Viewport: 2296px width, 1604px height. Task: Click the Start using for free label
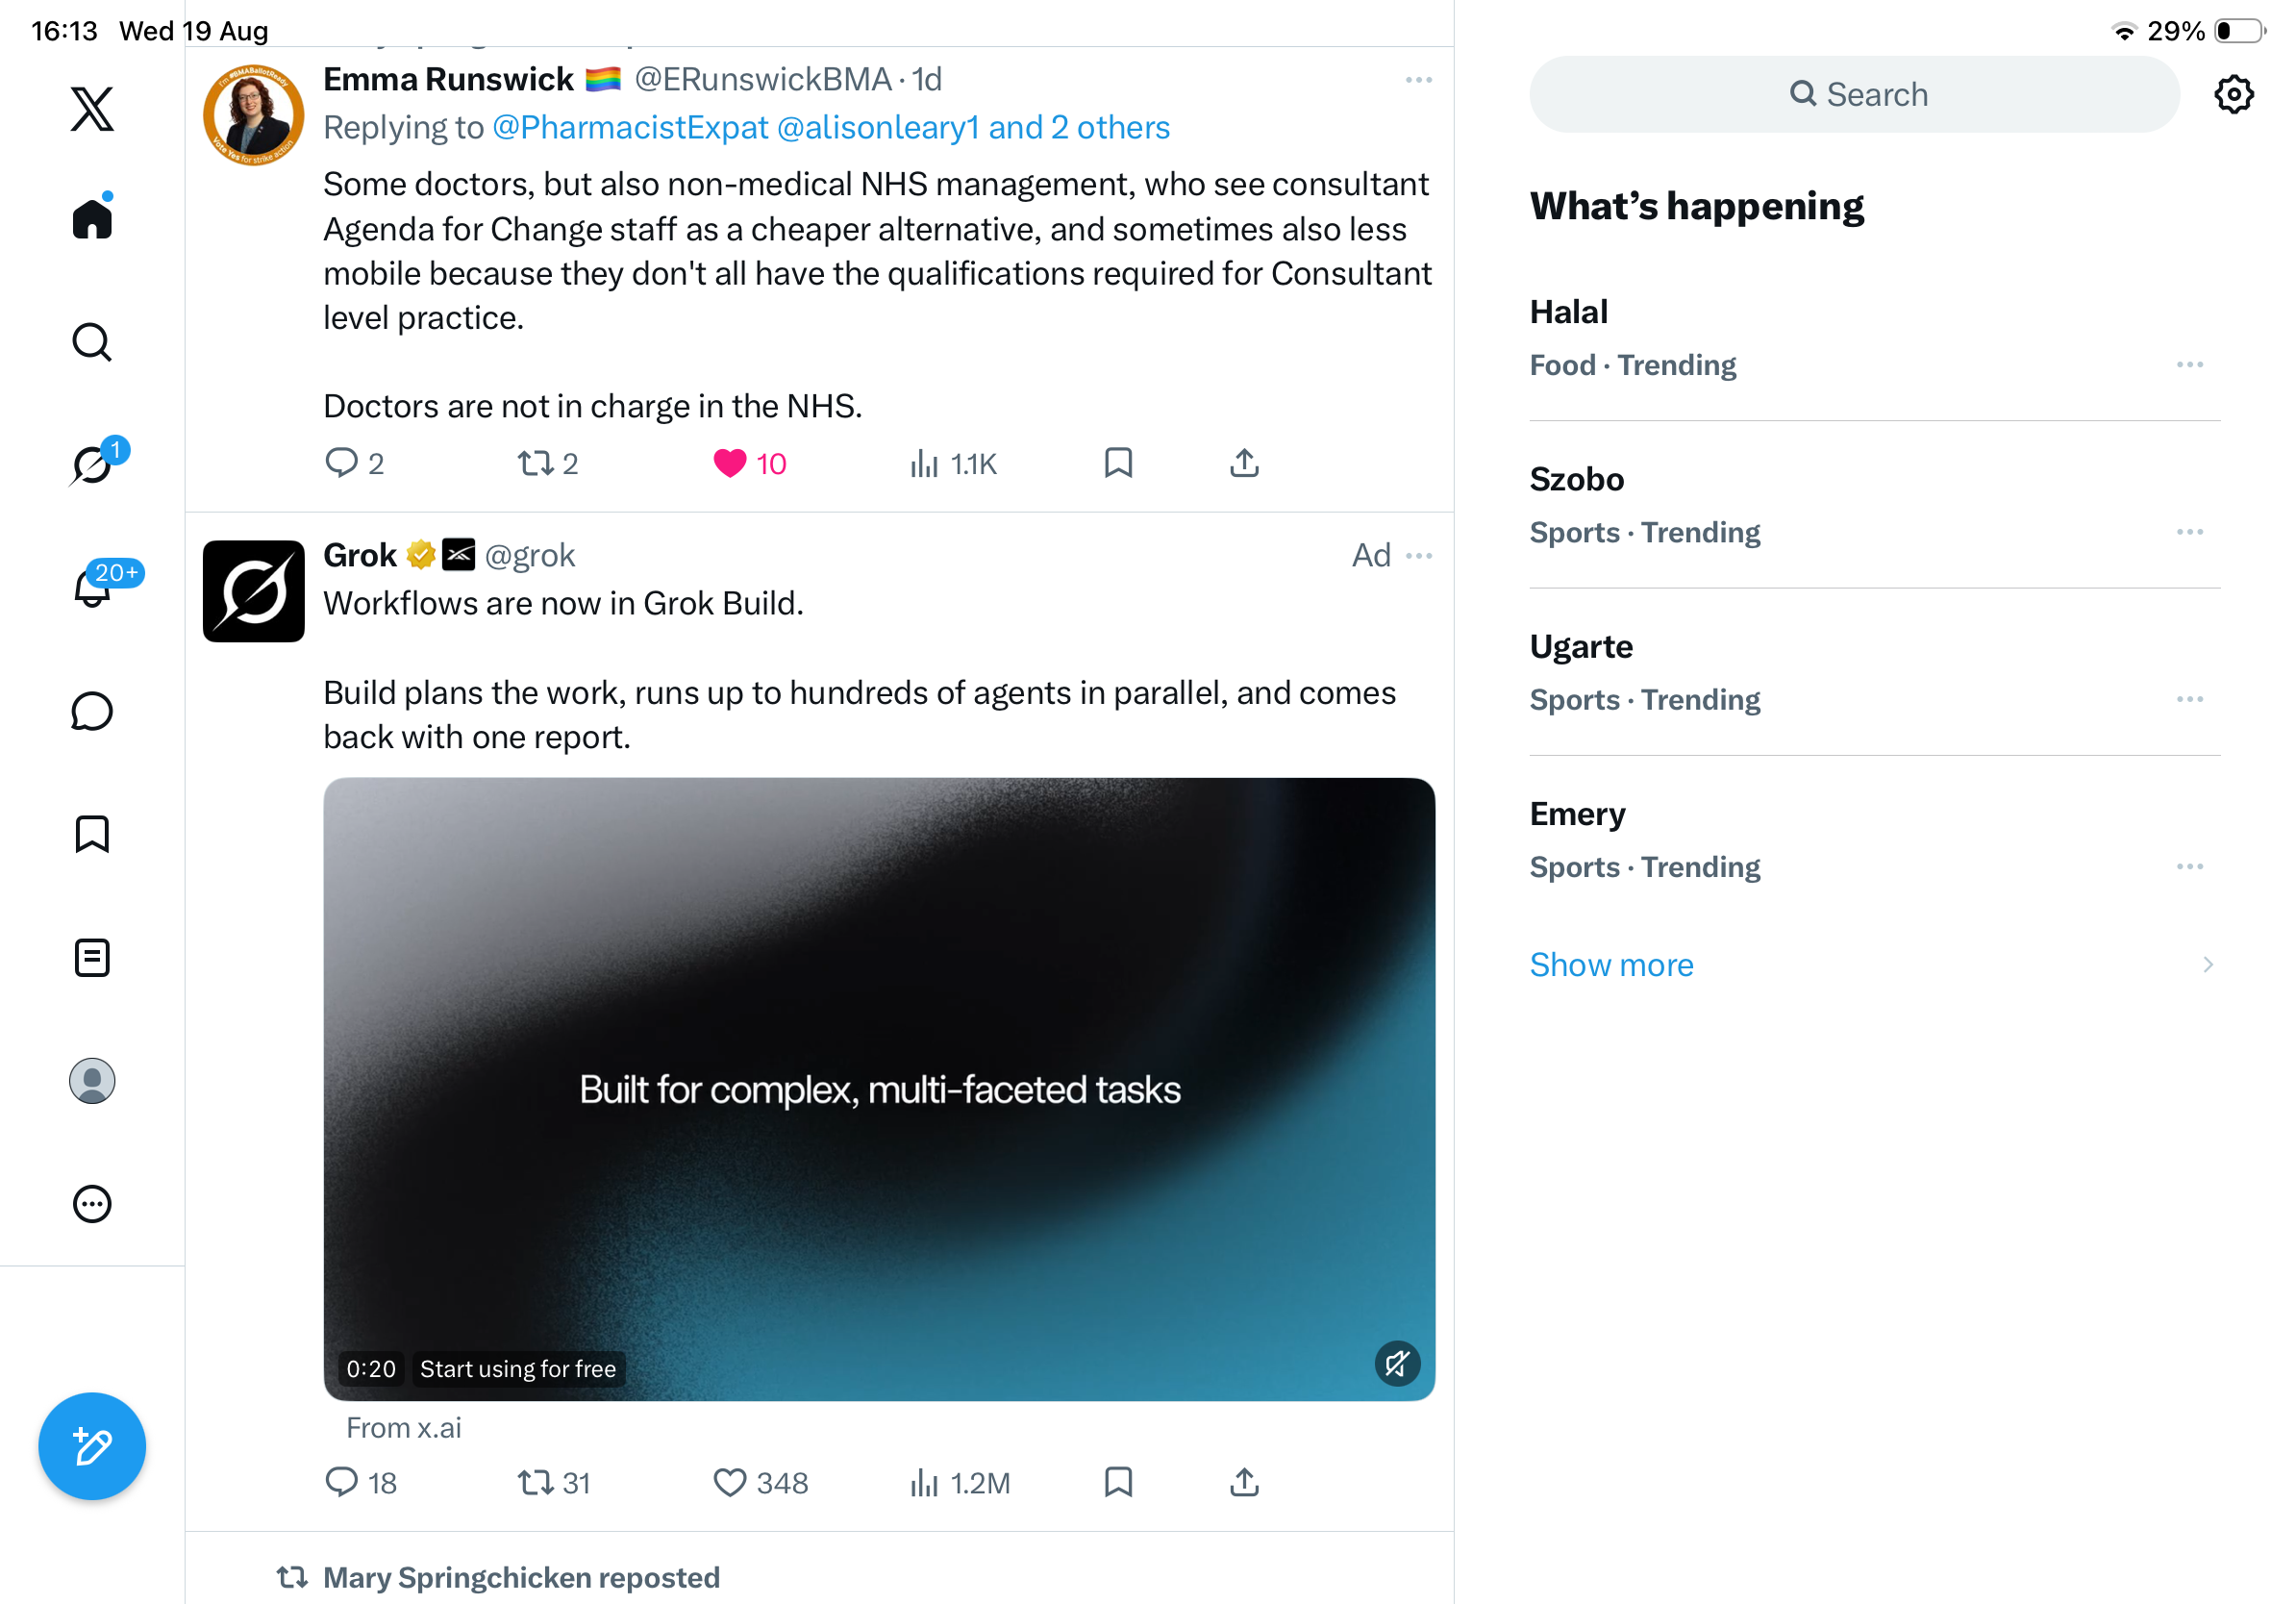pos(518,1369)
